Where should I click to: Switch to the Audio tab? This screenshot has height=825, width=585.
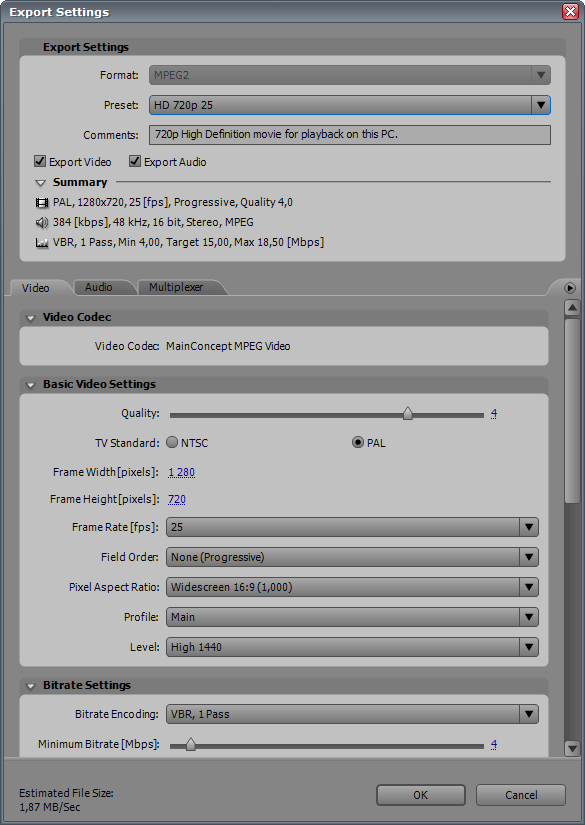coord(99,287)
